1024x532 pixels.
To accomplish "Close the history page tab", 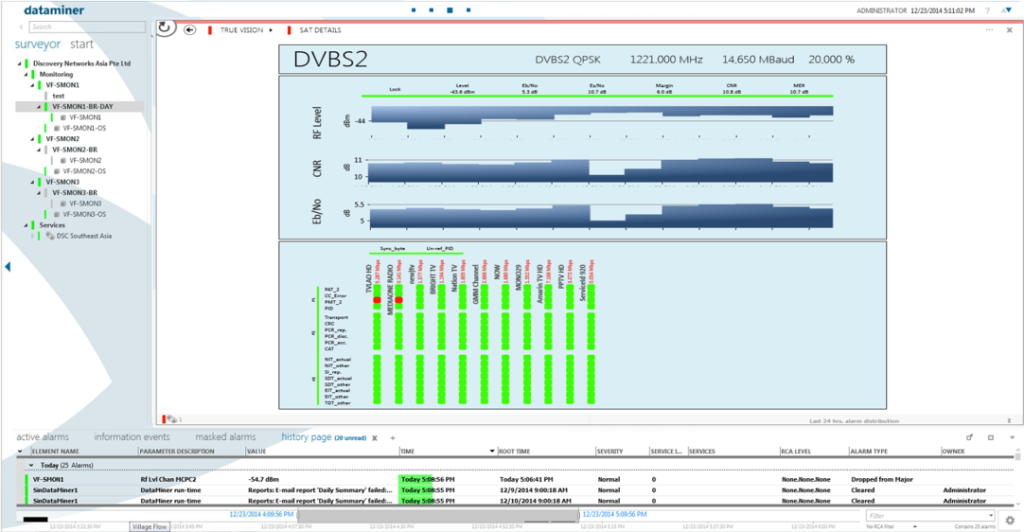I will point(375,438).
